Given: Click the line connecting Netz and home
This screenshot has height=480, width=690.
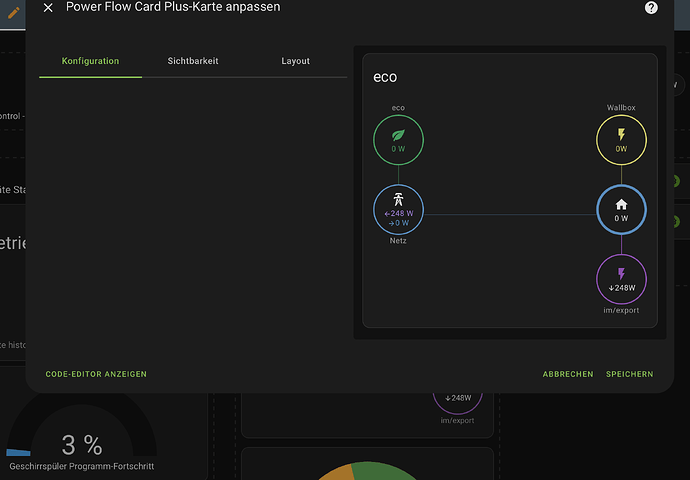Looking at the screenshot, I should tap(510, 215).
